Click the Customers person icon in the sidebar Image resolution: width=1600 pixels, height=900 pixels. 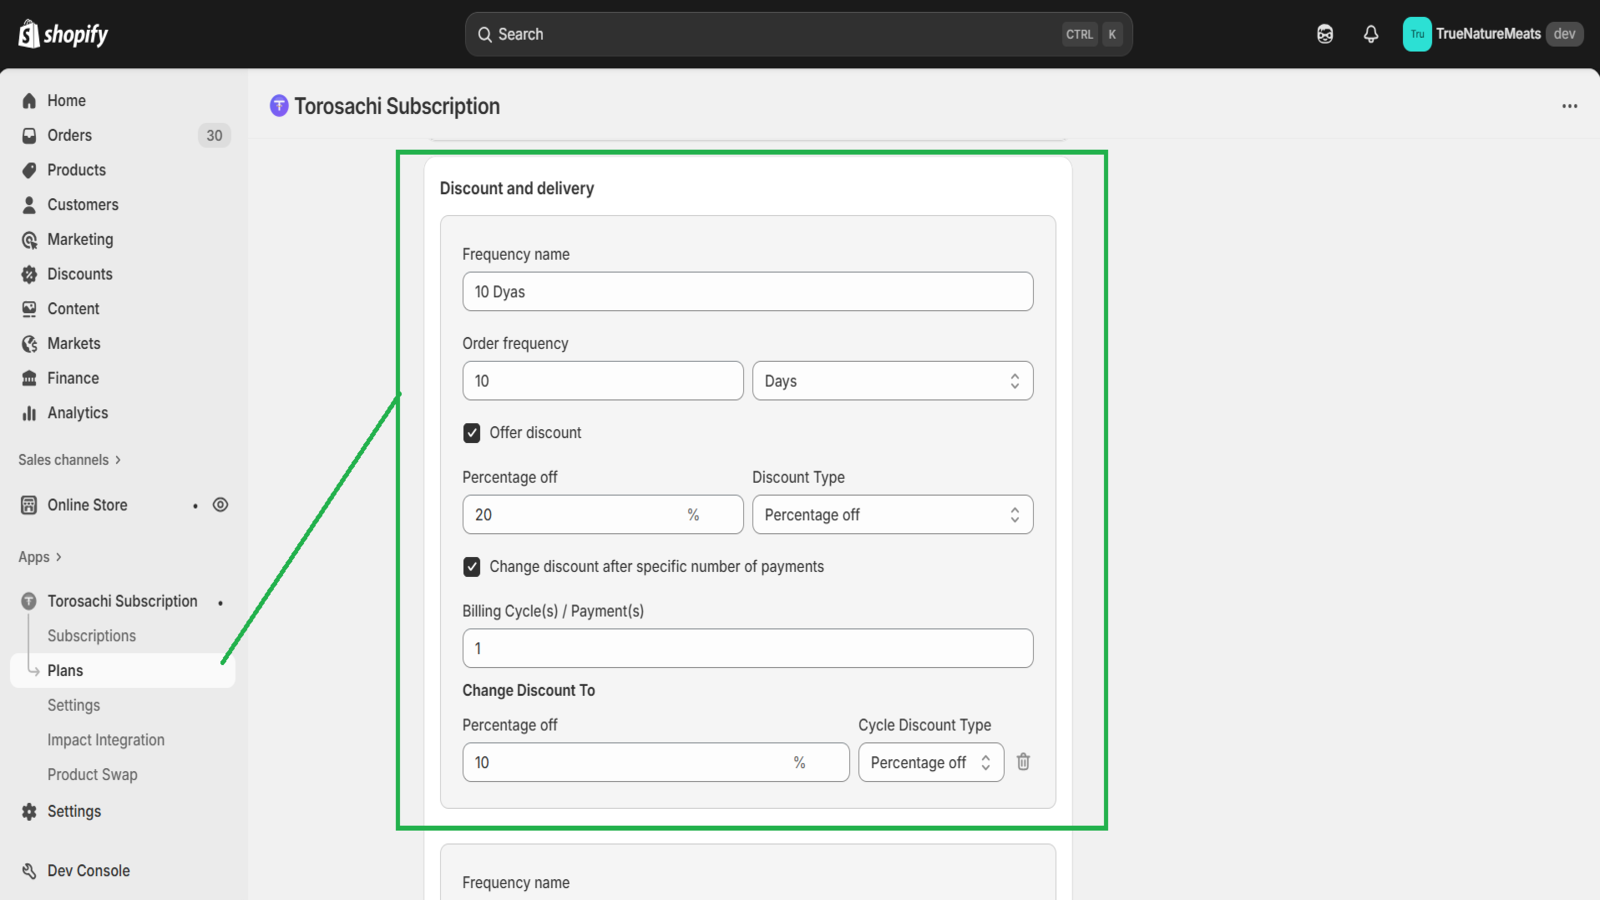[x=29, y=205]
